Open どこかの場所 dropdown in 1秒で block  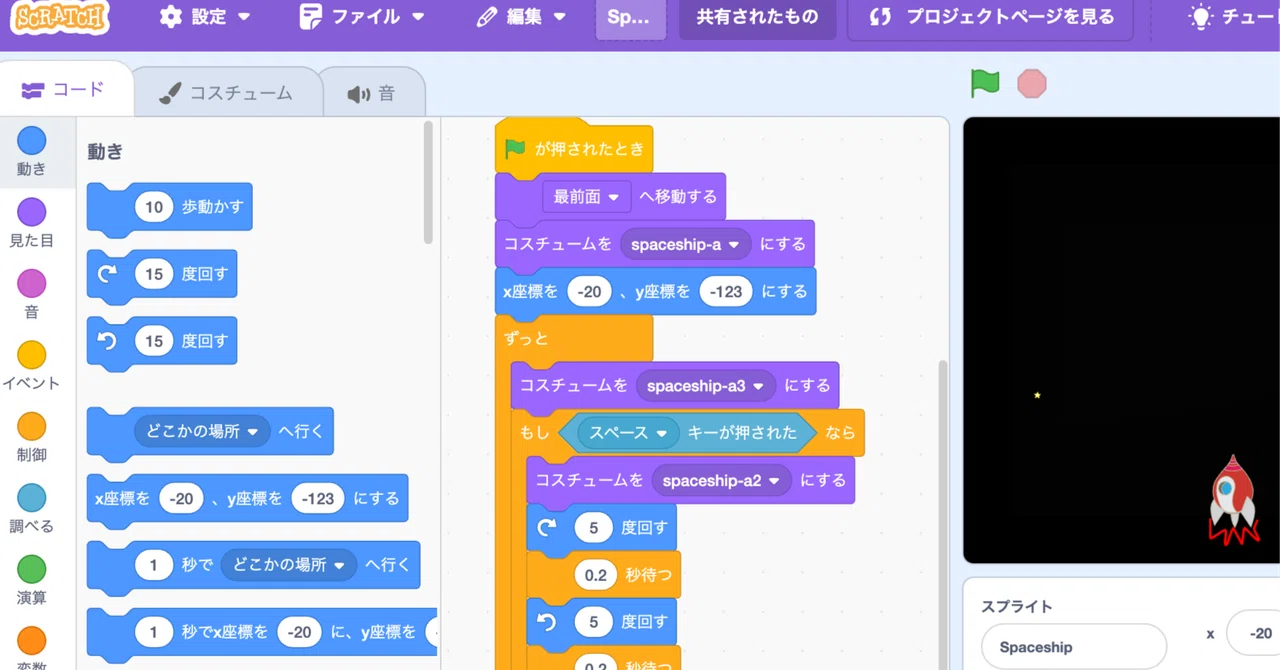[289, 565]
